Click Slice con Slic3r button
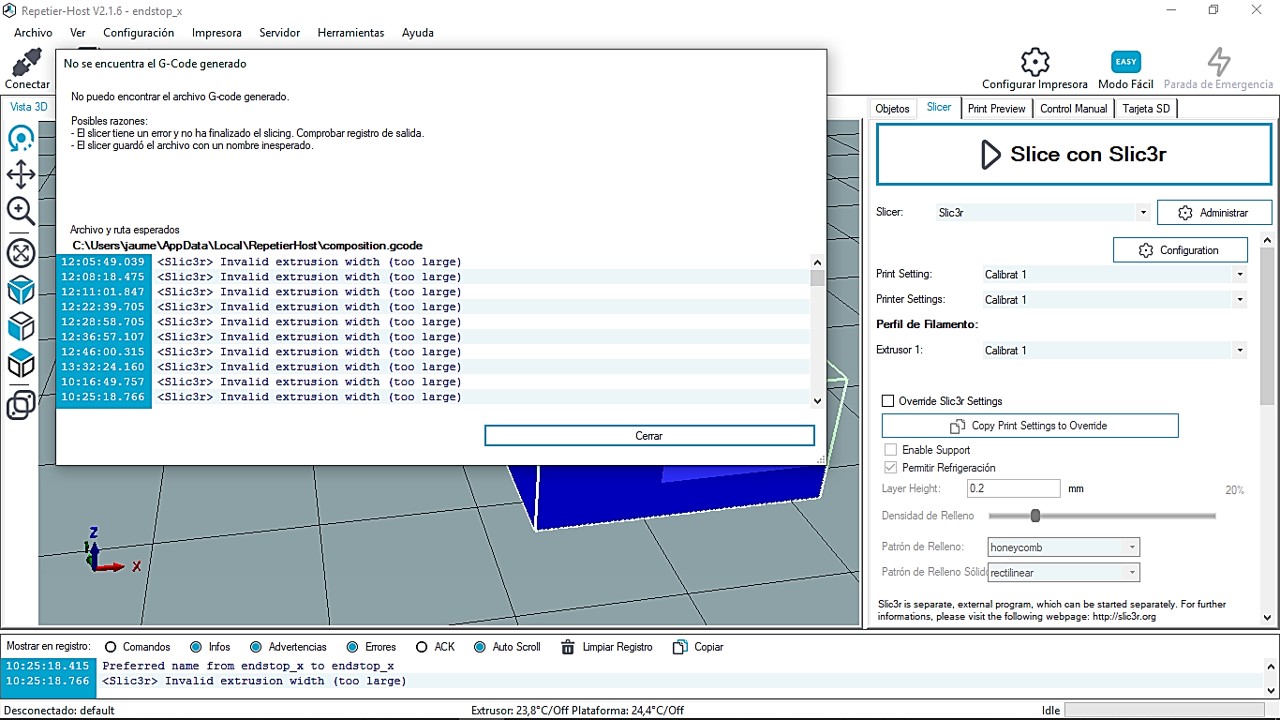 1074,154
